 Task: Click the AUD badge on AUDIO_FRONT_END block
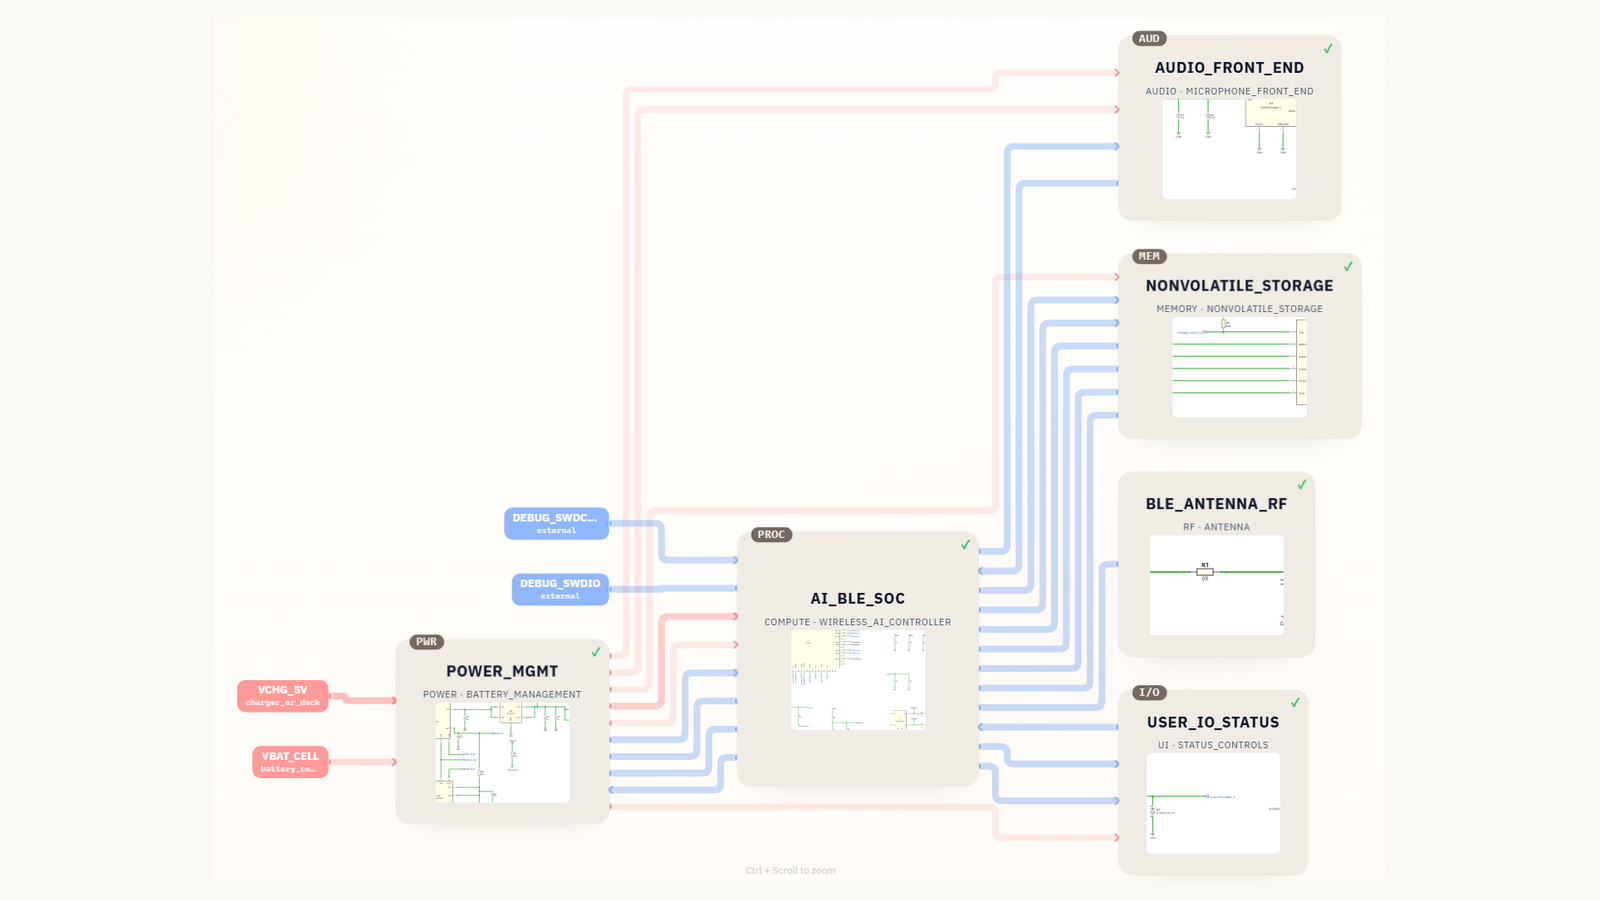point(1149,39)
